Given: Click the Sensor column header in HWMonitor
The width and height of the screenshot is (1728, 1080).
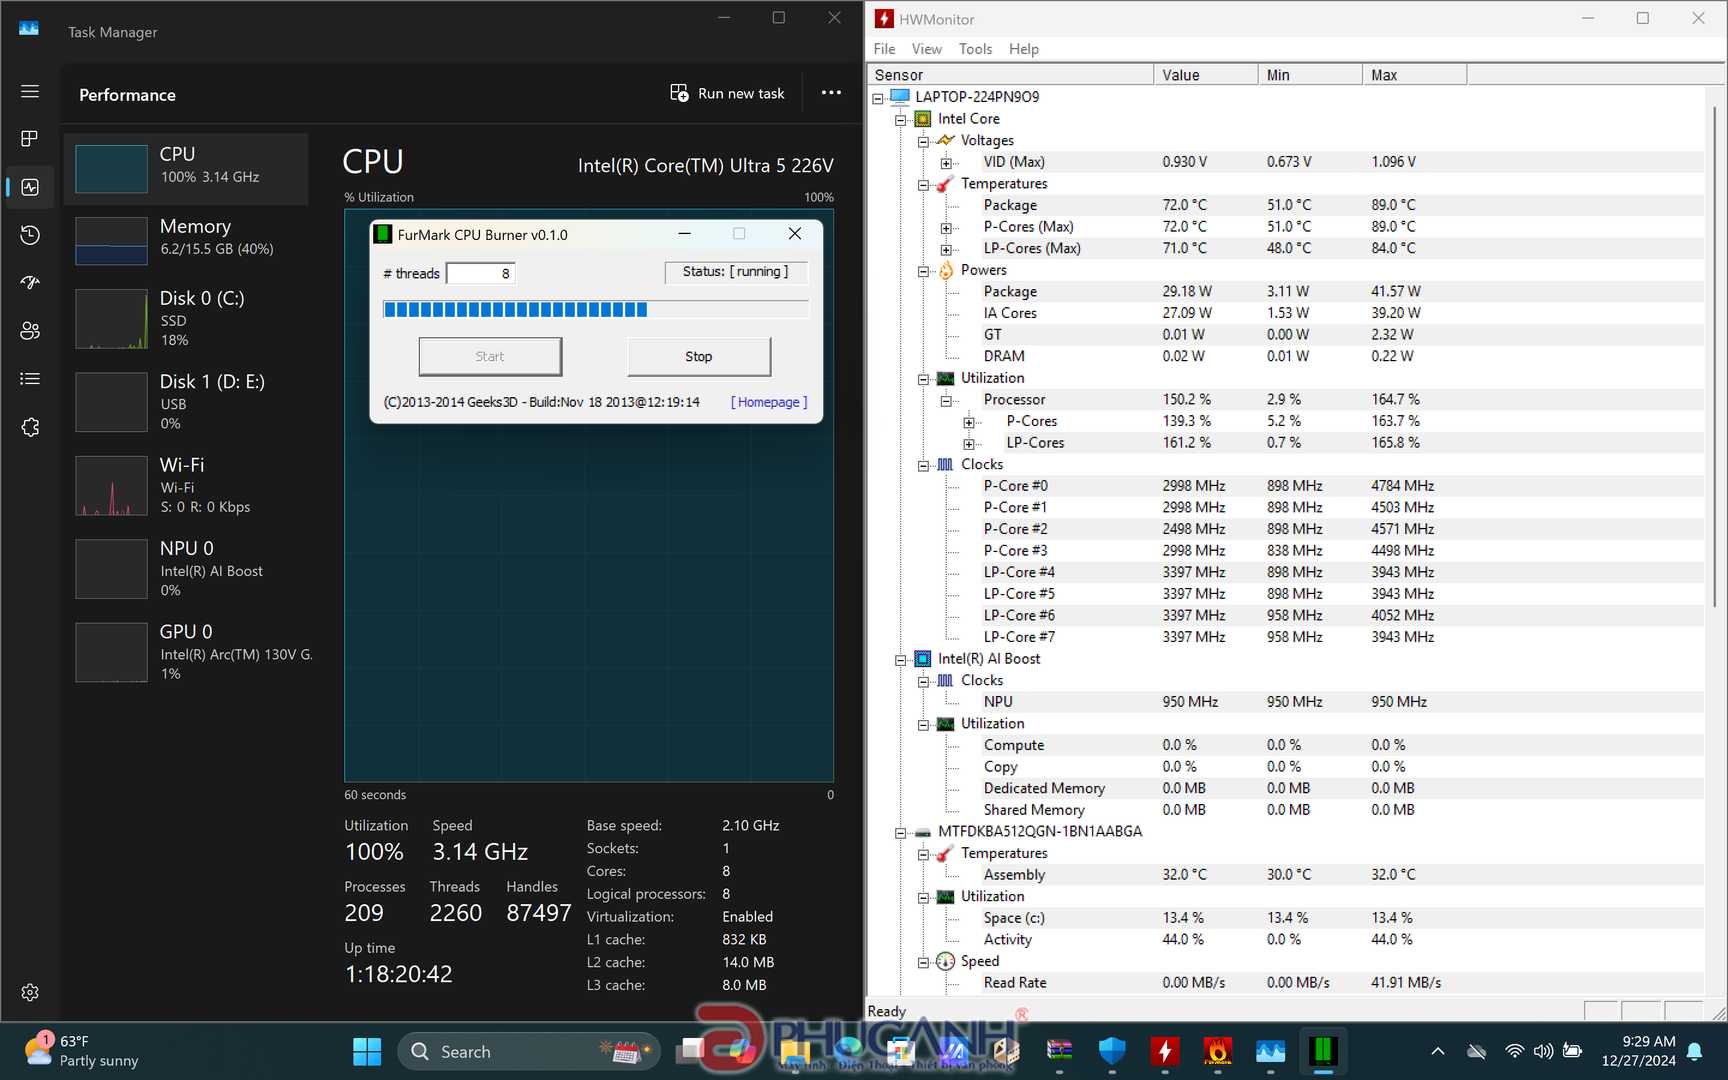Looking at the screenshot, I should pos(1010,75).
